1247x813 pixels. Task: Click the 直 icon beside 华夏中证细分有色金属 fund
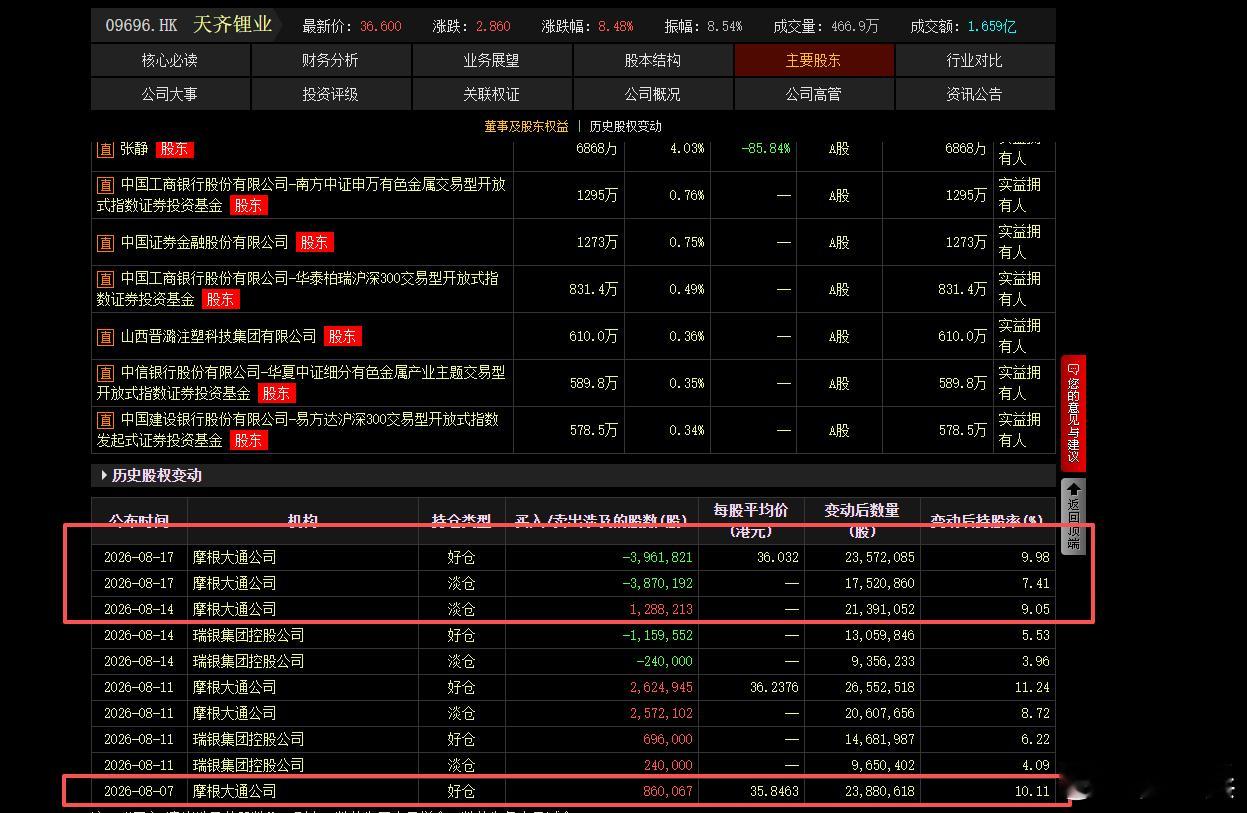coord(105,373)
